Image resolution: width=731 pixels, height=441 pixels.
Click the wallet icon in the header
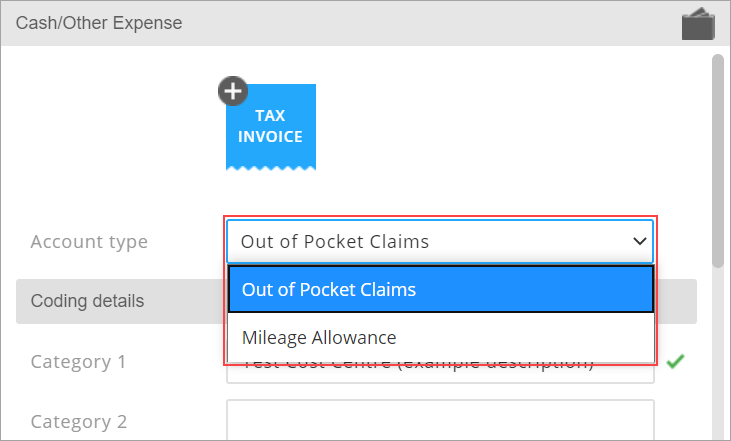pyautogui.click(x=698, y=24)
